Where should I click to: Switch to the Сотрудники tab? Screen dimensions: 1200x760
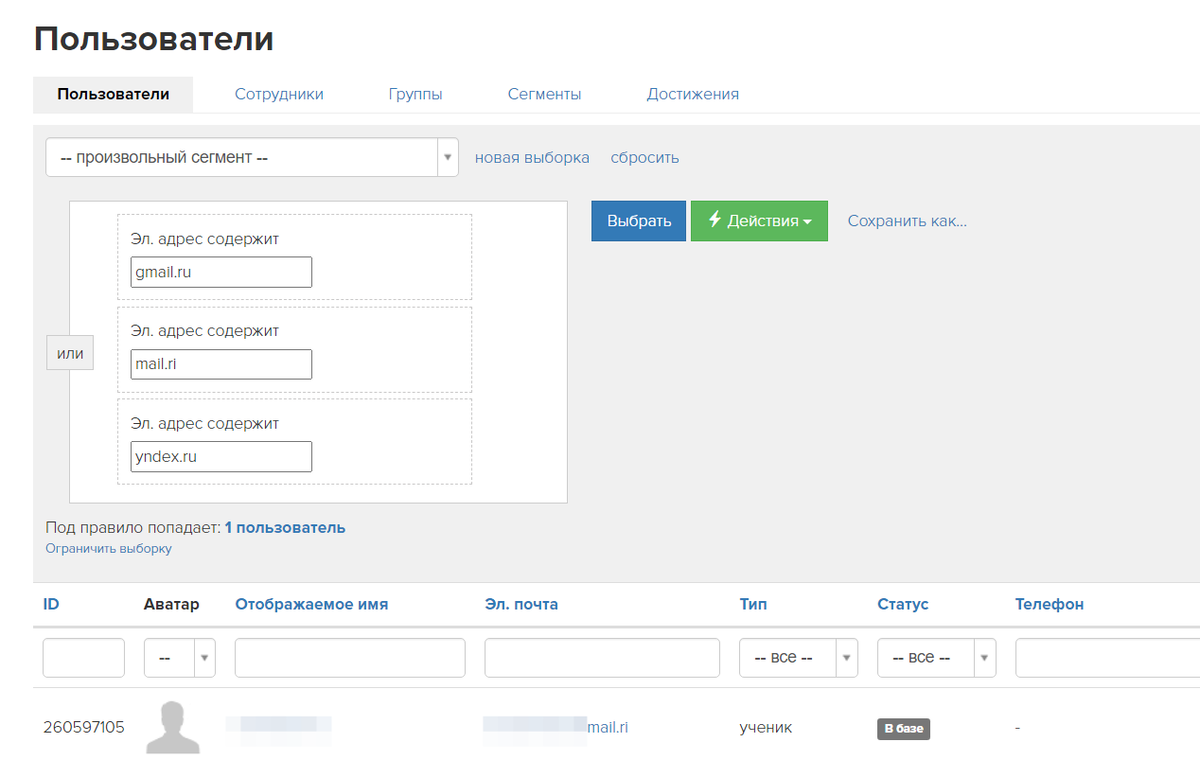(279, 94)
